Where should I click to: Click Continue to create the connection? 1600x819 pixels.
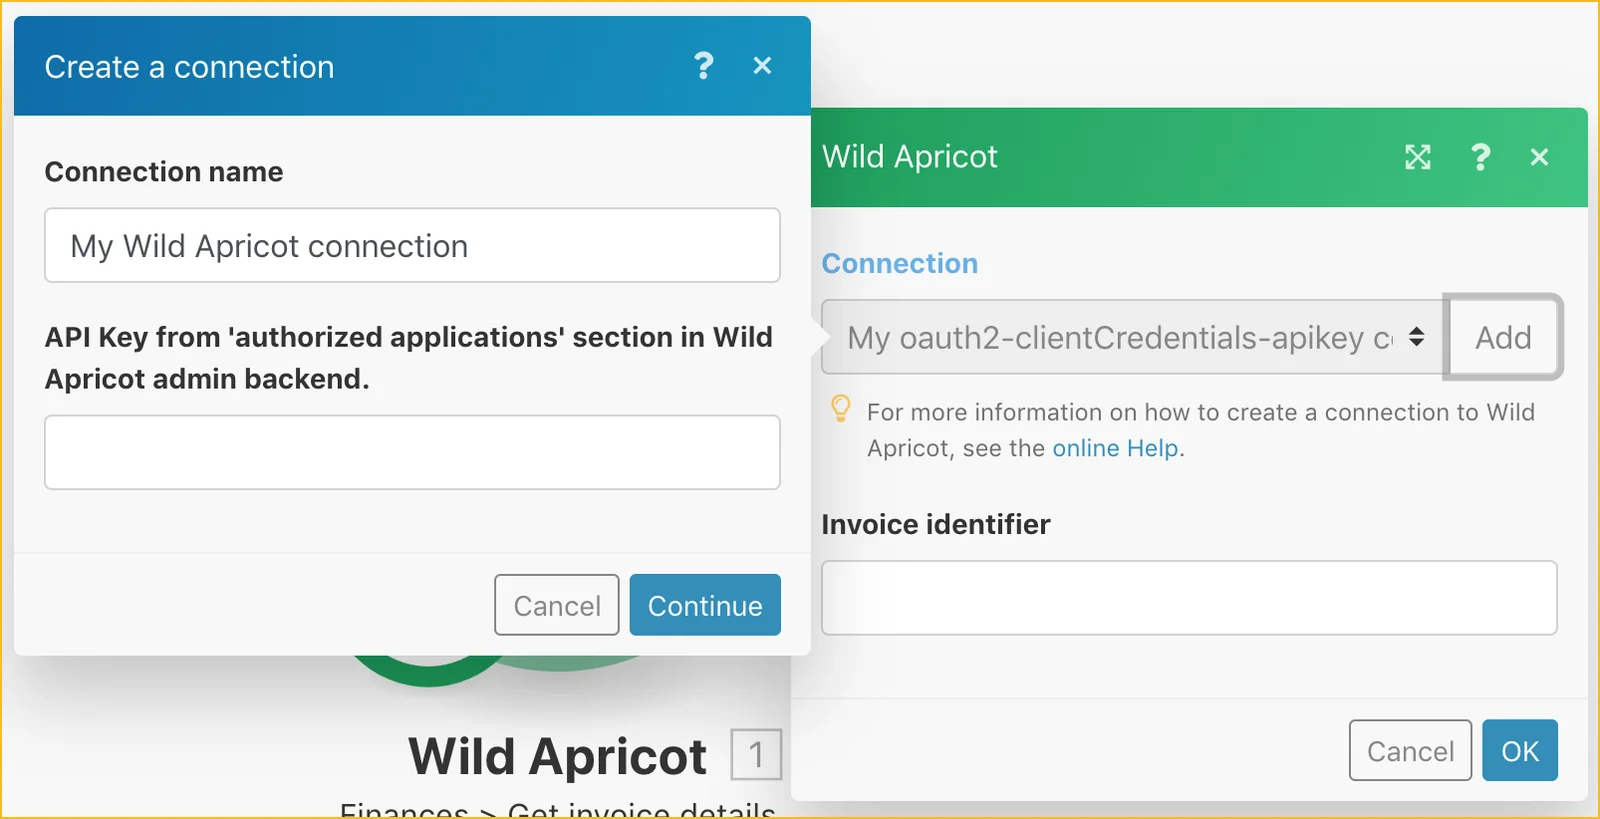(705, 605)
